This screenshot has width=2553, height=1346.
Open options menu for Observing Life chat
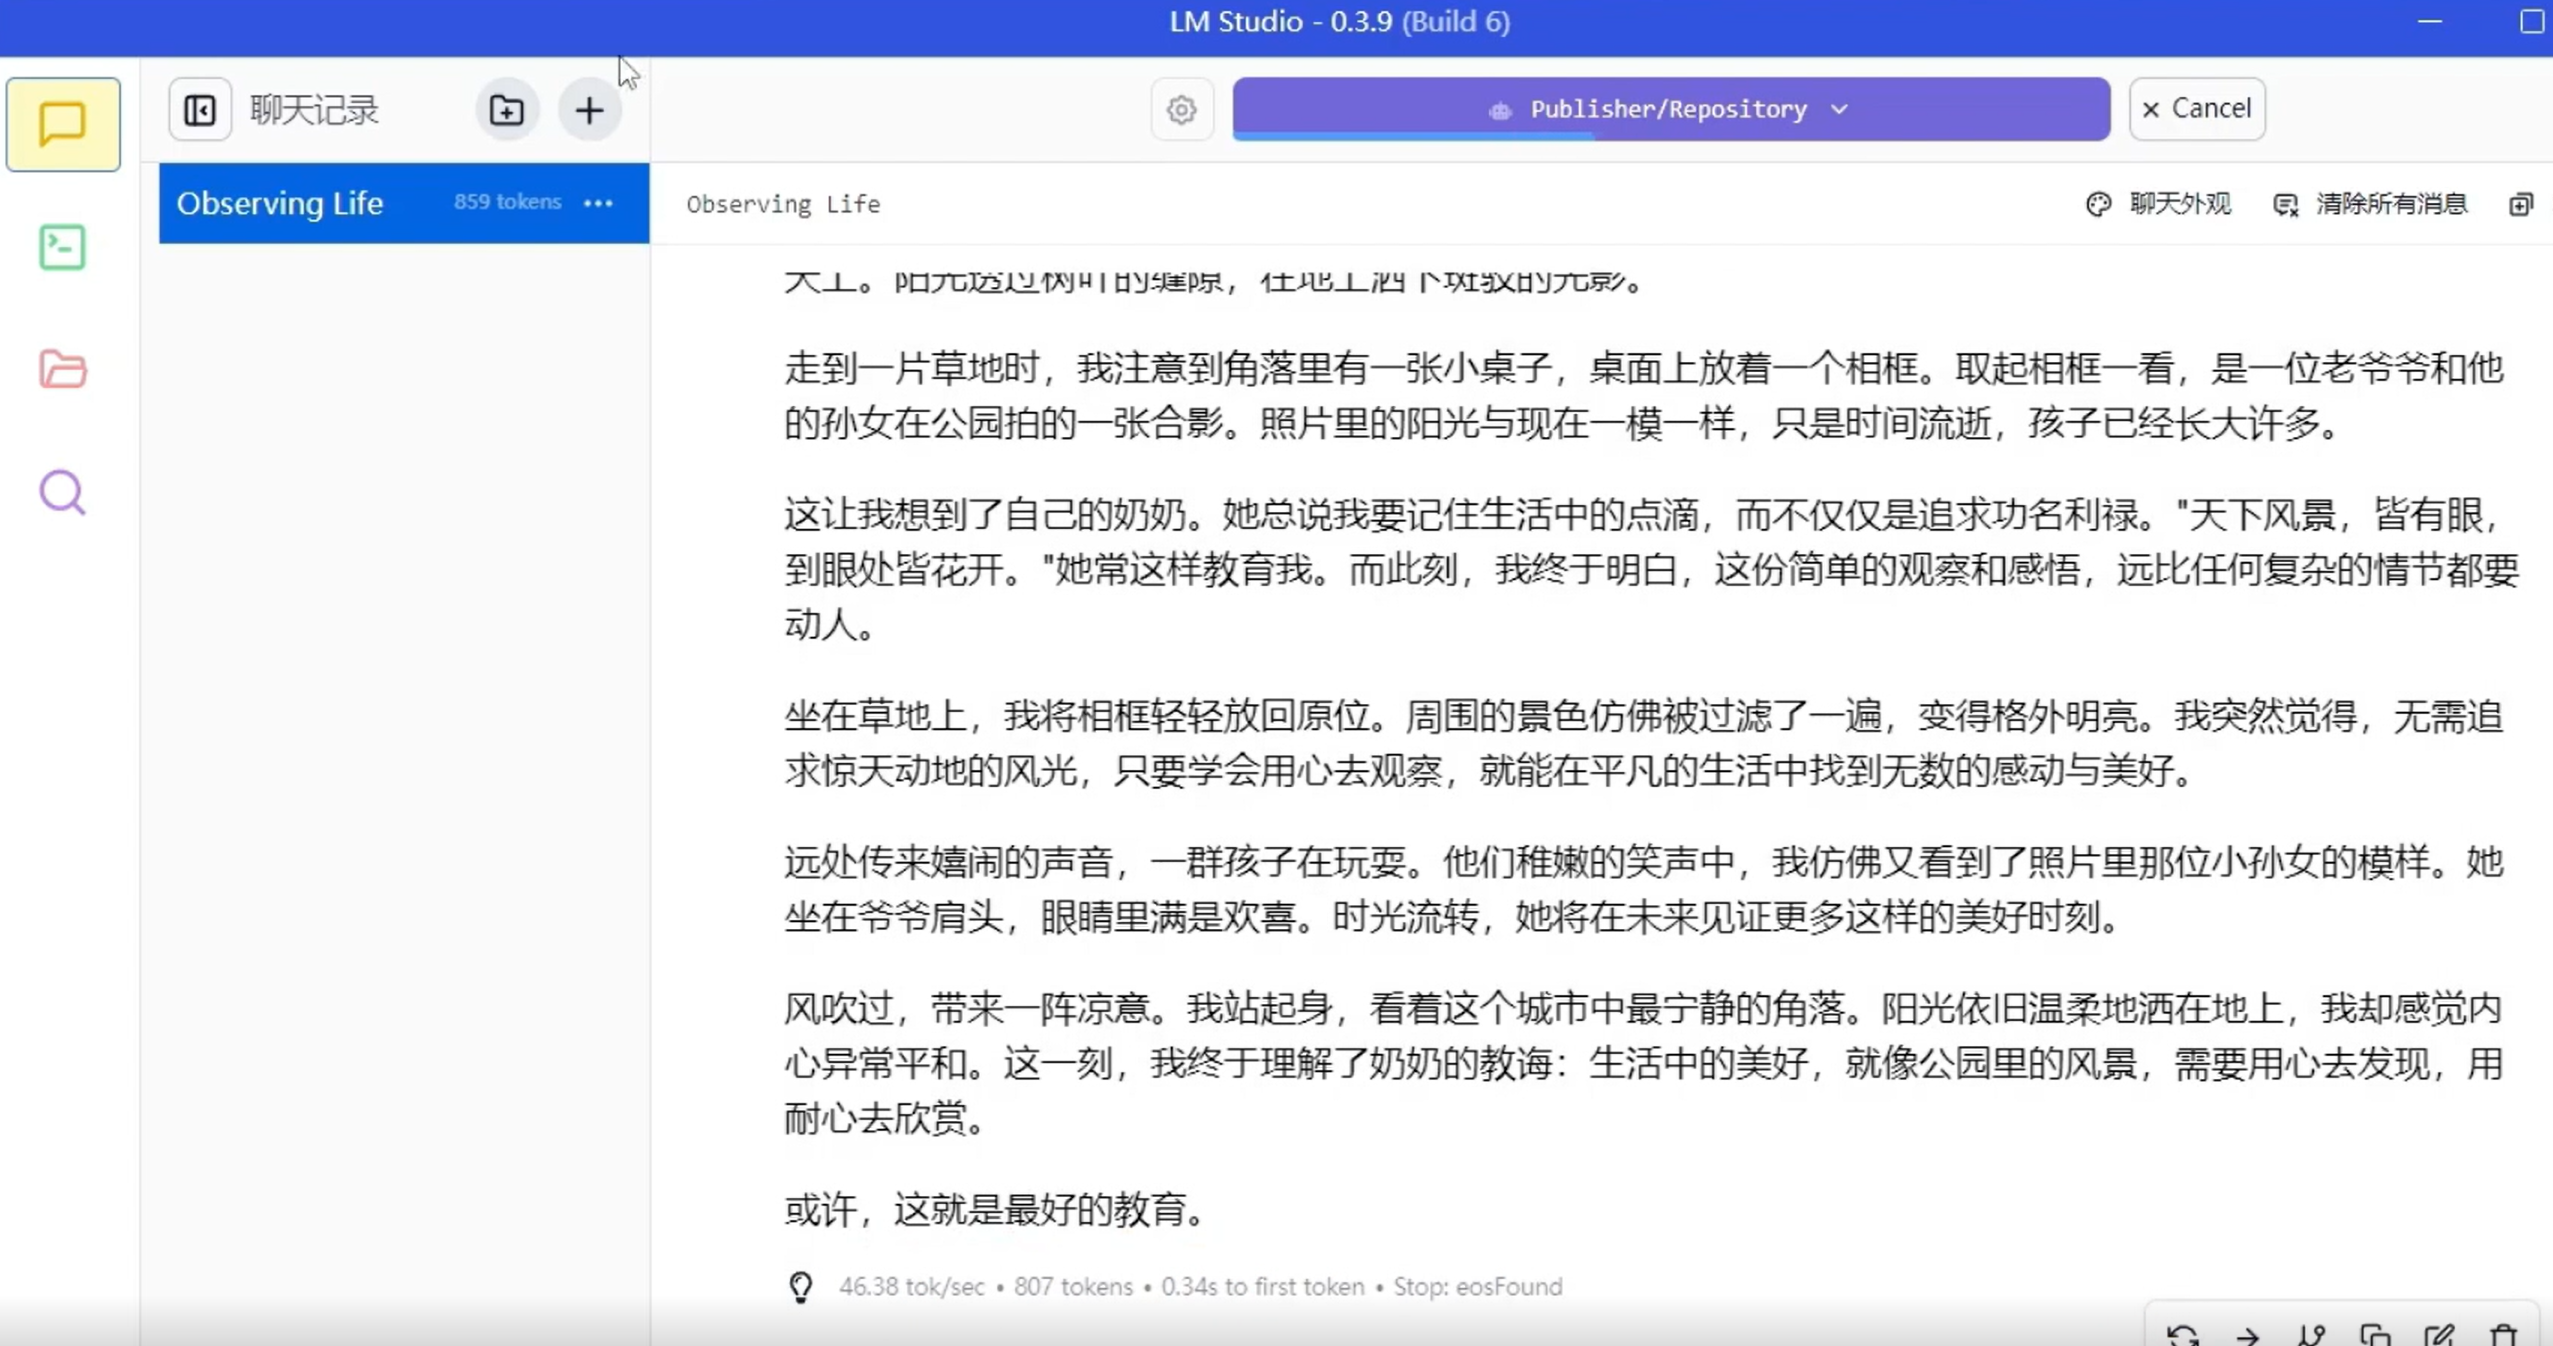pos(598,203)
